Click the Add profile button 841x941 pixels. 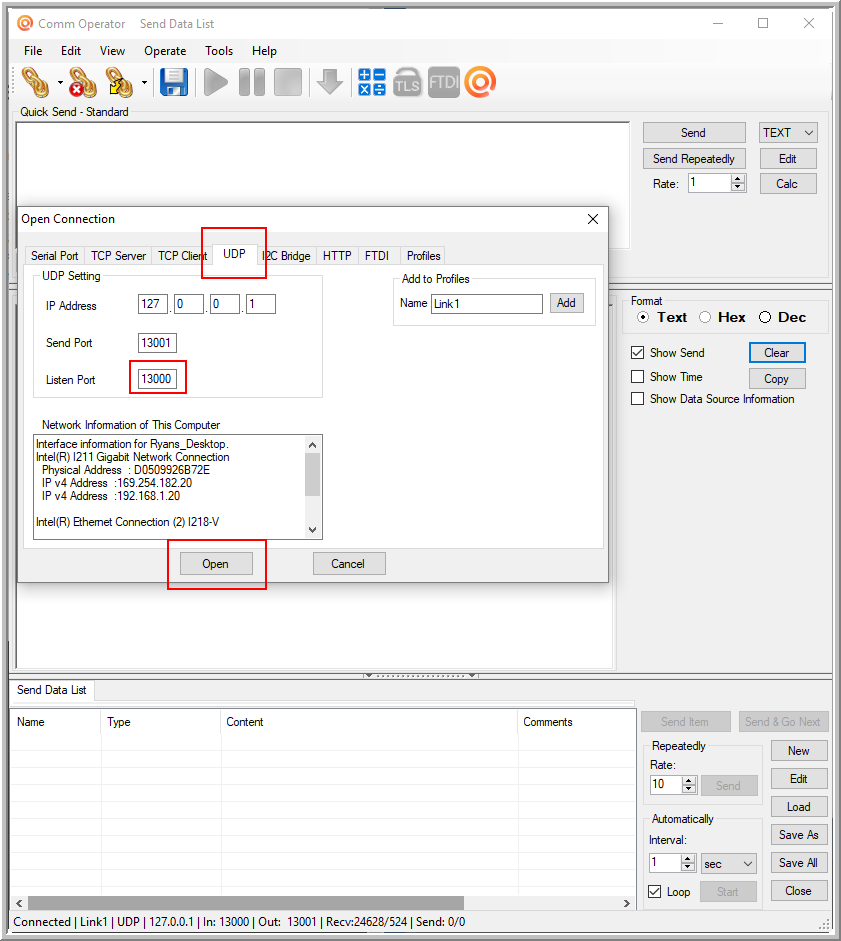566,303
